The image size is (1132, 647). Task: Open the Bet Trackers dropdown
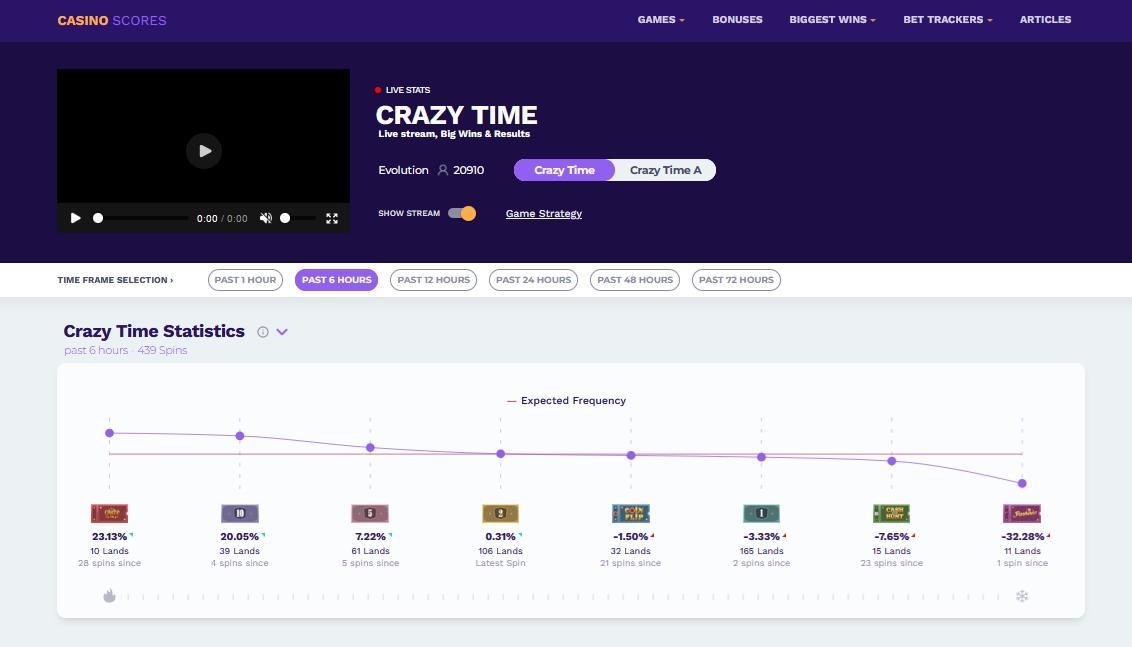[948, 19]
